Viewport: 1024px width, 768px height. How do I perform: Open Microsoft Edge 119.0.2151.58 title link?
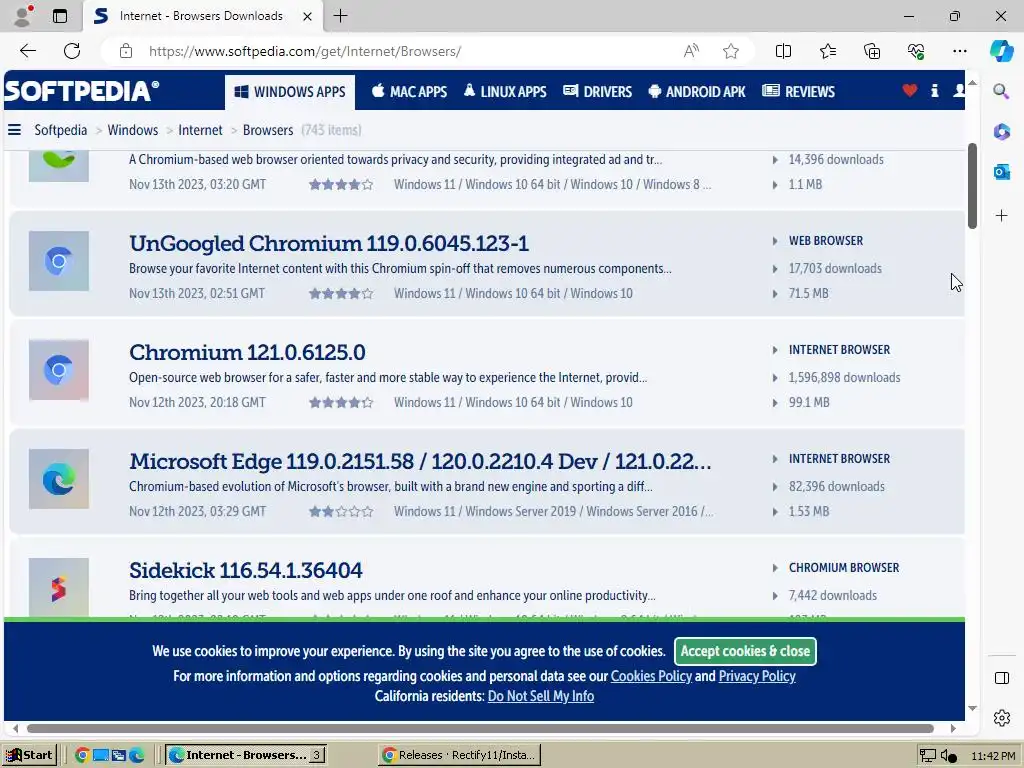click(x=420, y=462)
